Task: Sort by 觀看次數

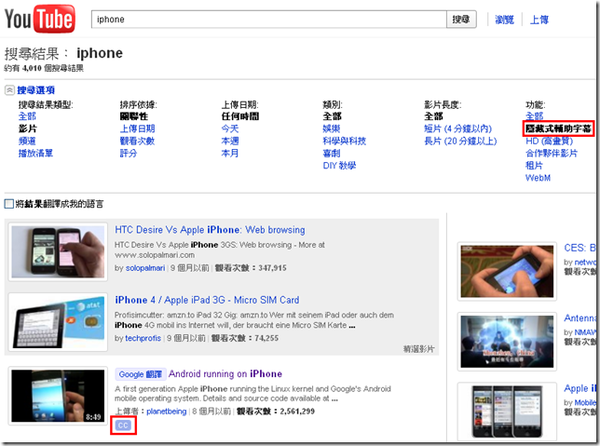Action: (137, 141)
